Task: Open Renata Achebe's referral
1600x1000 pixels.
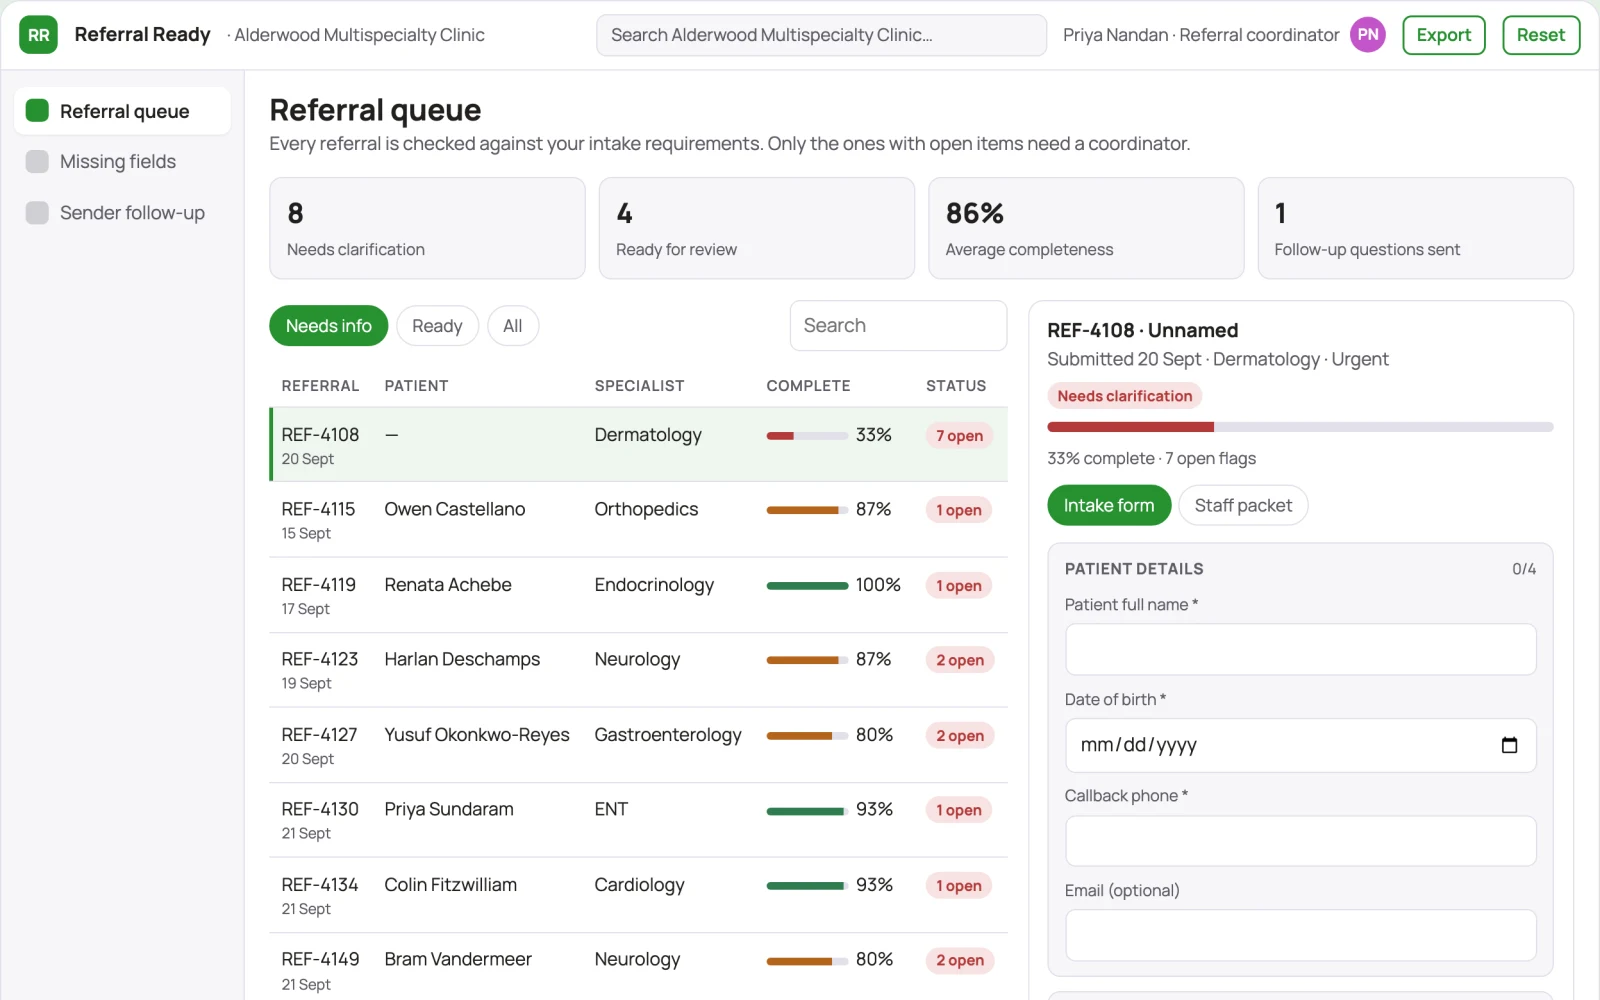Action: coord(638,595)
